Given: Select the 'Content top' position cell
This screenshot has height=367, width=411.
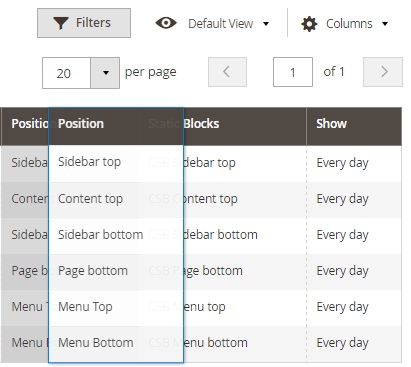Looking at the screenshot, I should pyautogui.click(x=116, y=200).
